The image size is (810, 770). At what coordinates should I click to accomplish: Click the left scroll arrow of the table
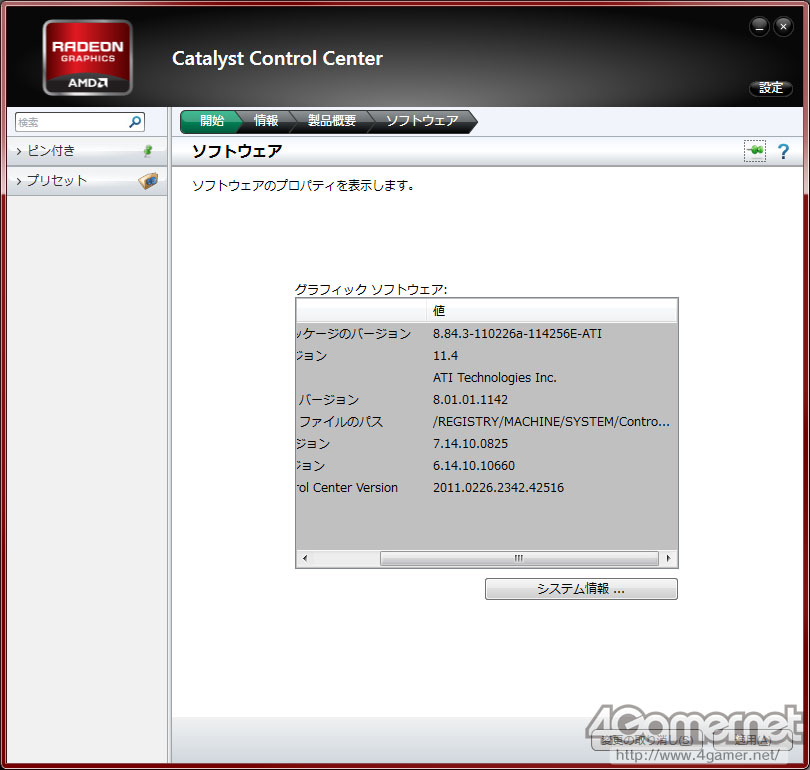pyautogui.click(x=305, y=558)
